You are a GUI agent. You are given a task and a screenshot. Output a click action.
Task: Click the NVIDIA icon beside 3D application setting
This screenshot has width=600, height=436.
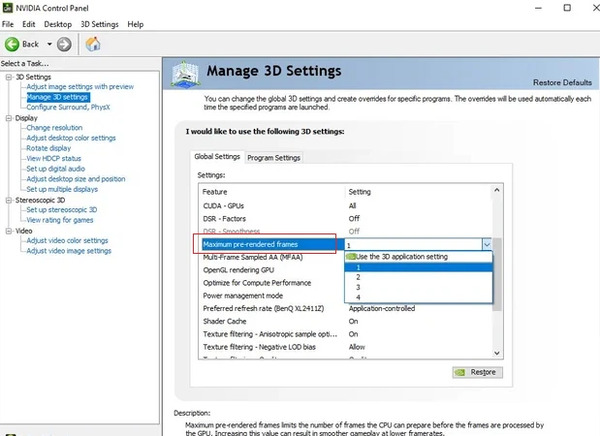click(x=351, y=257)
